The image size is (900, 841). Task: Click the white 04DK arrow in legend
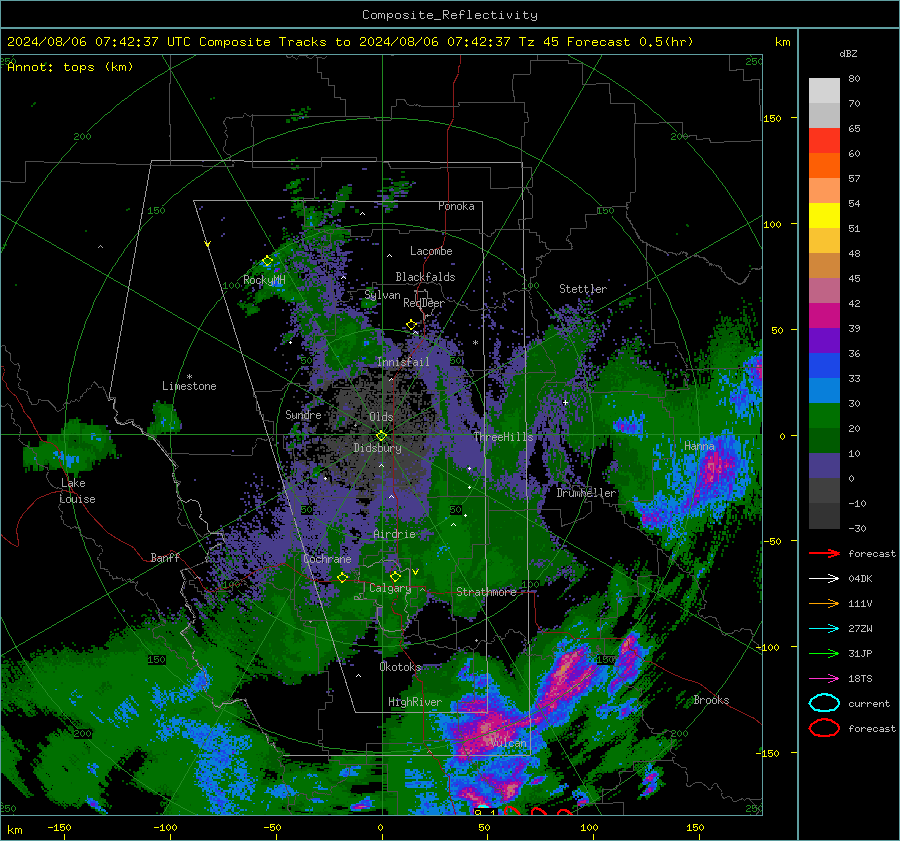click(824, 579)
